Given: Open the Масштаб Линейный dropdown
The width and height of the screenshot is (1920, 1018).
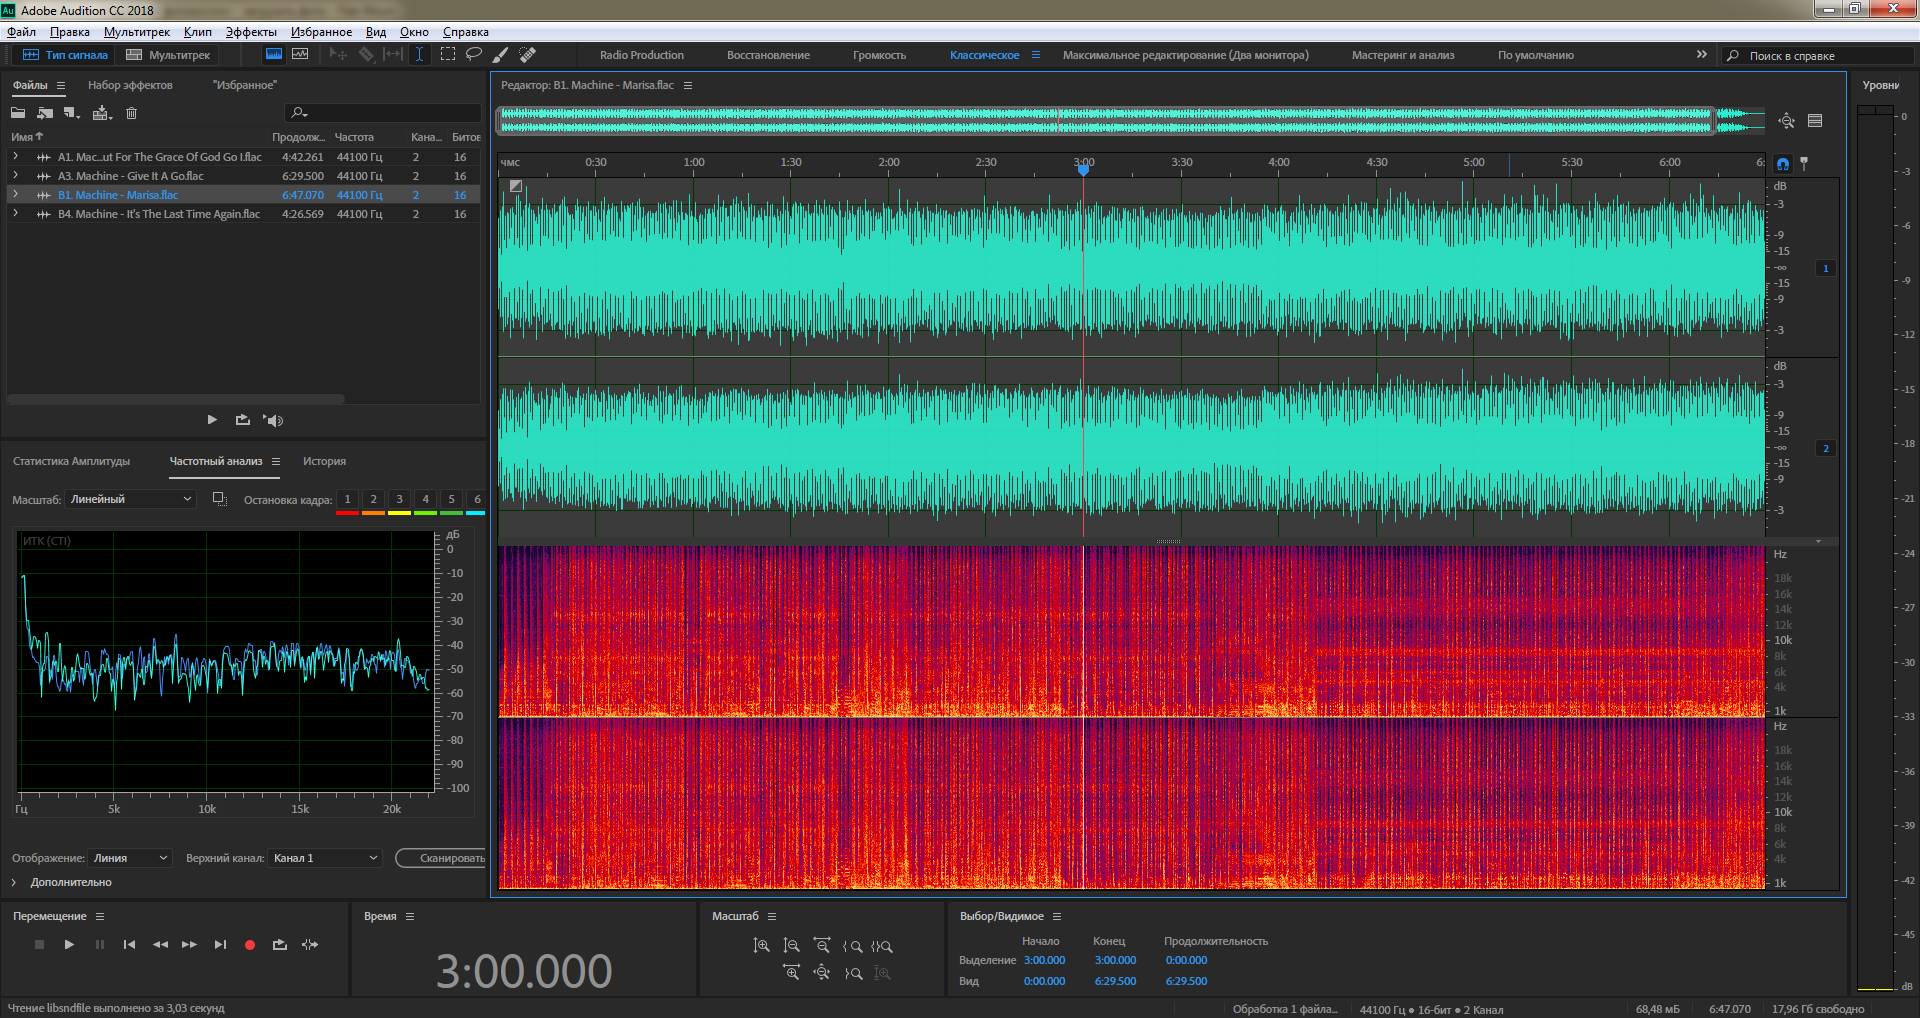Looking at the screenshot, I should click(x=131, y=499).
